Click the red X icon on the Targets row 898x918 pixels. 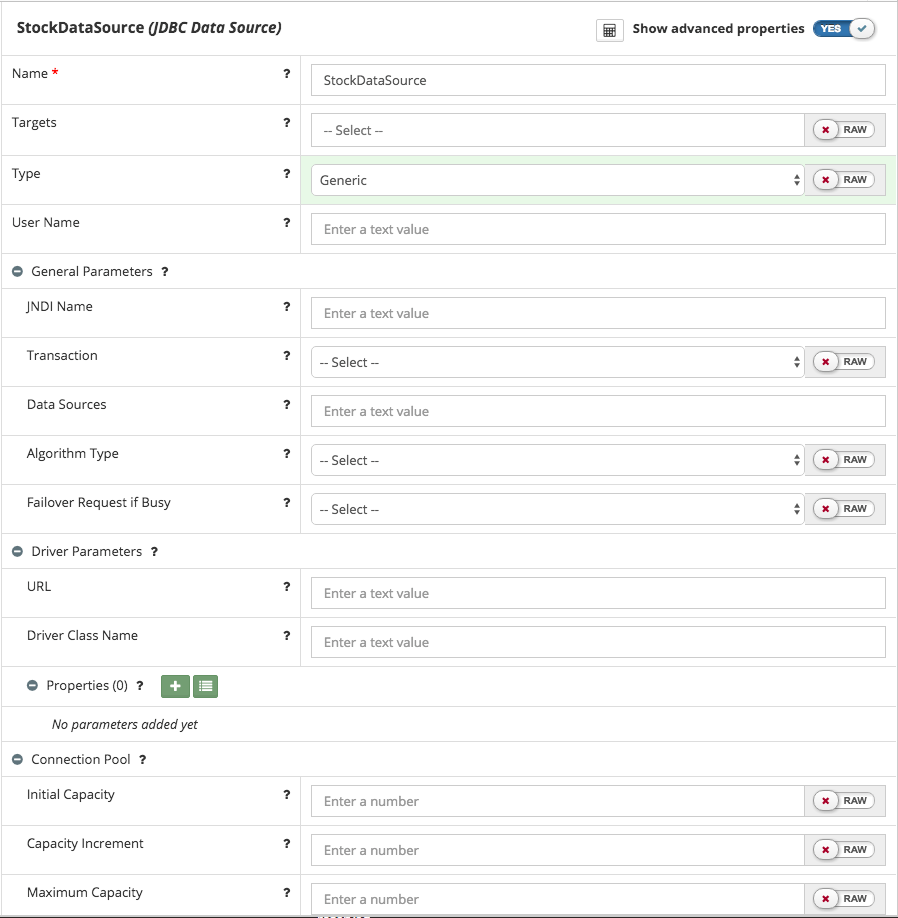click(827, 130)
